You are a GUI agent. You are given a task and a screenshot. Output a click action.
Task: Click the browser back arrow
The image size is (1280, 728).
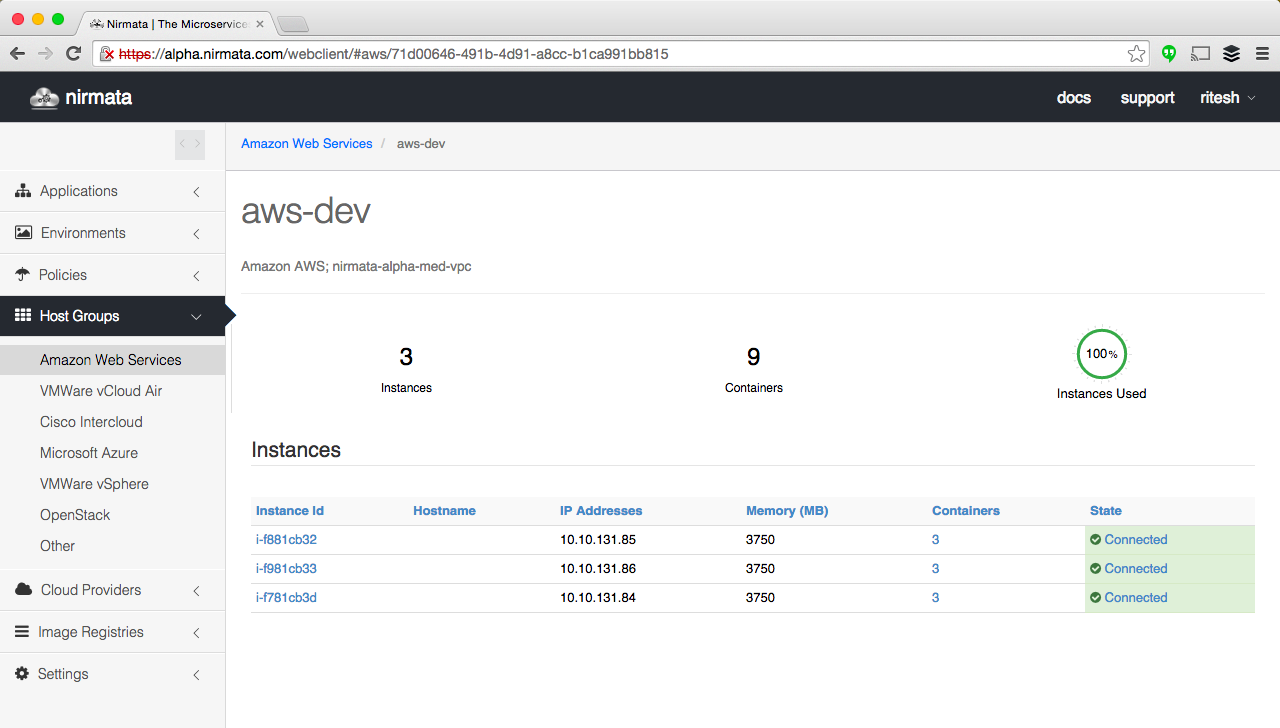pos(17,54)
